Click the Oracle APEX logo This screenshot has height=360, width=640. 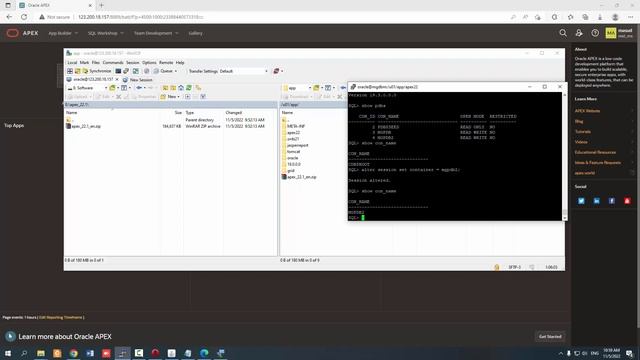tap(22, 33)
